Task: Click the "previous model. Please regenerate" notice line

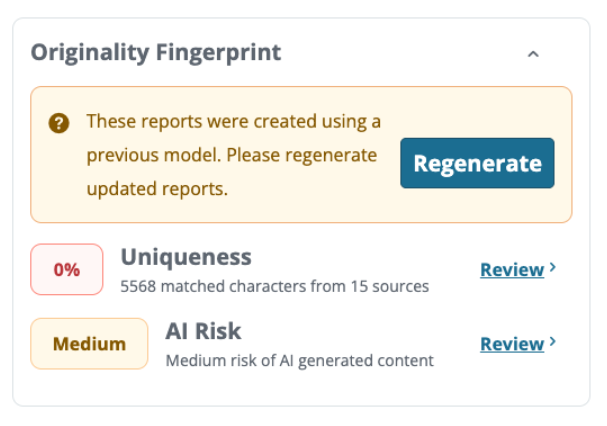Action: [231, 156]
